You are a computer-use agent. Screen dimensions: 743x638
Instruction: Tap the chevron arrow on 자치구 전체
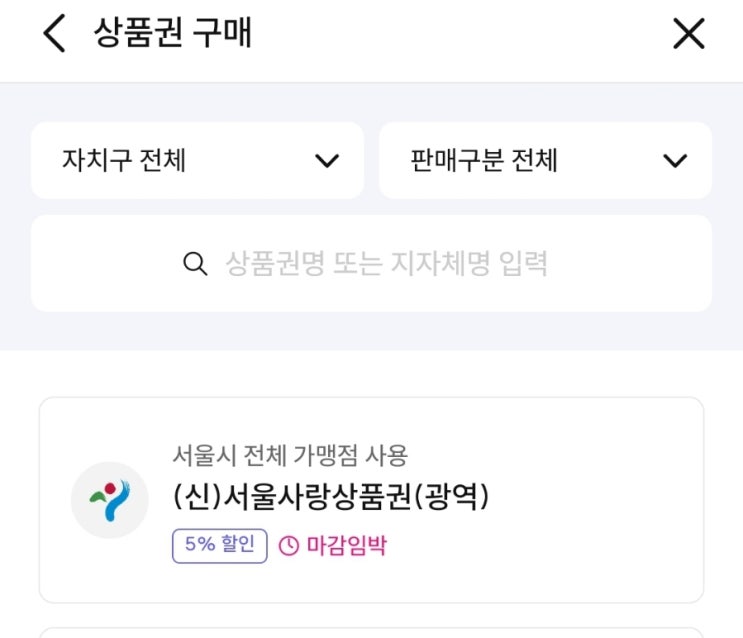point(327,161)
